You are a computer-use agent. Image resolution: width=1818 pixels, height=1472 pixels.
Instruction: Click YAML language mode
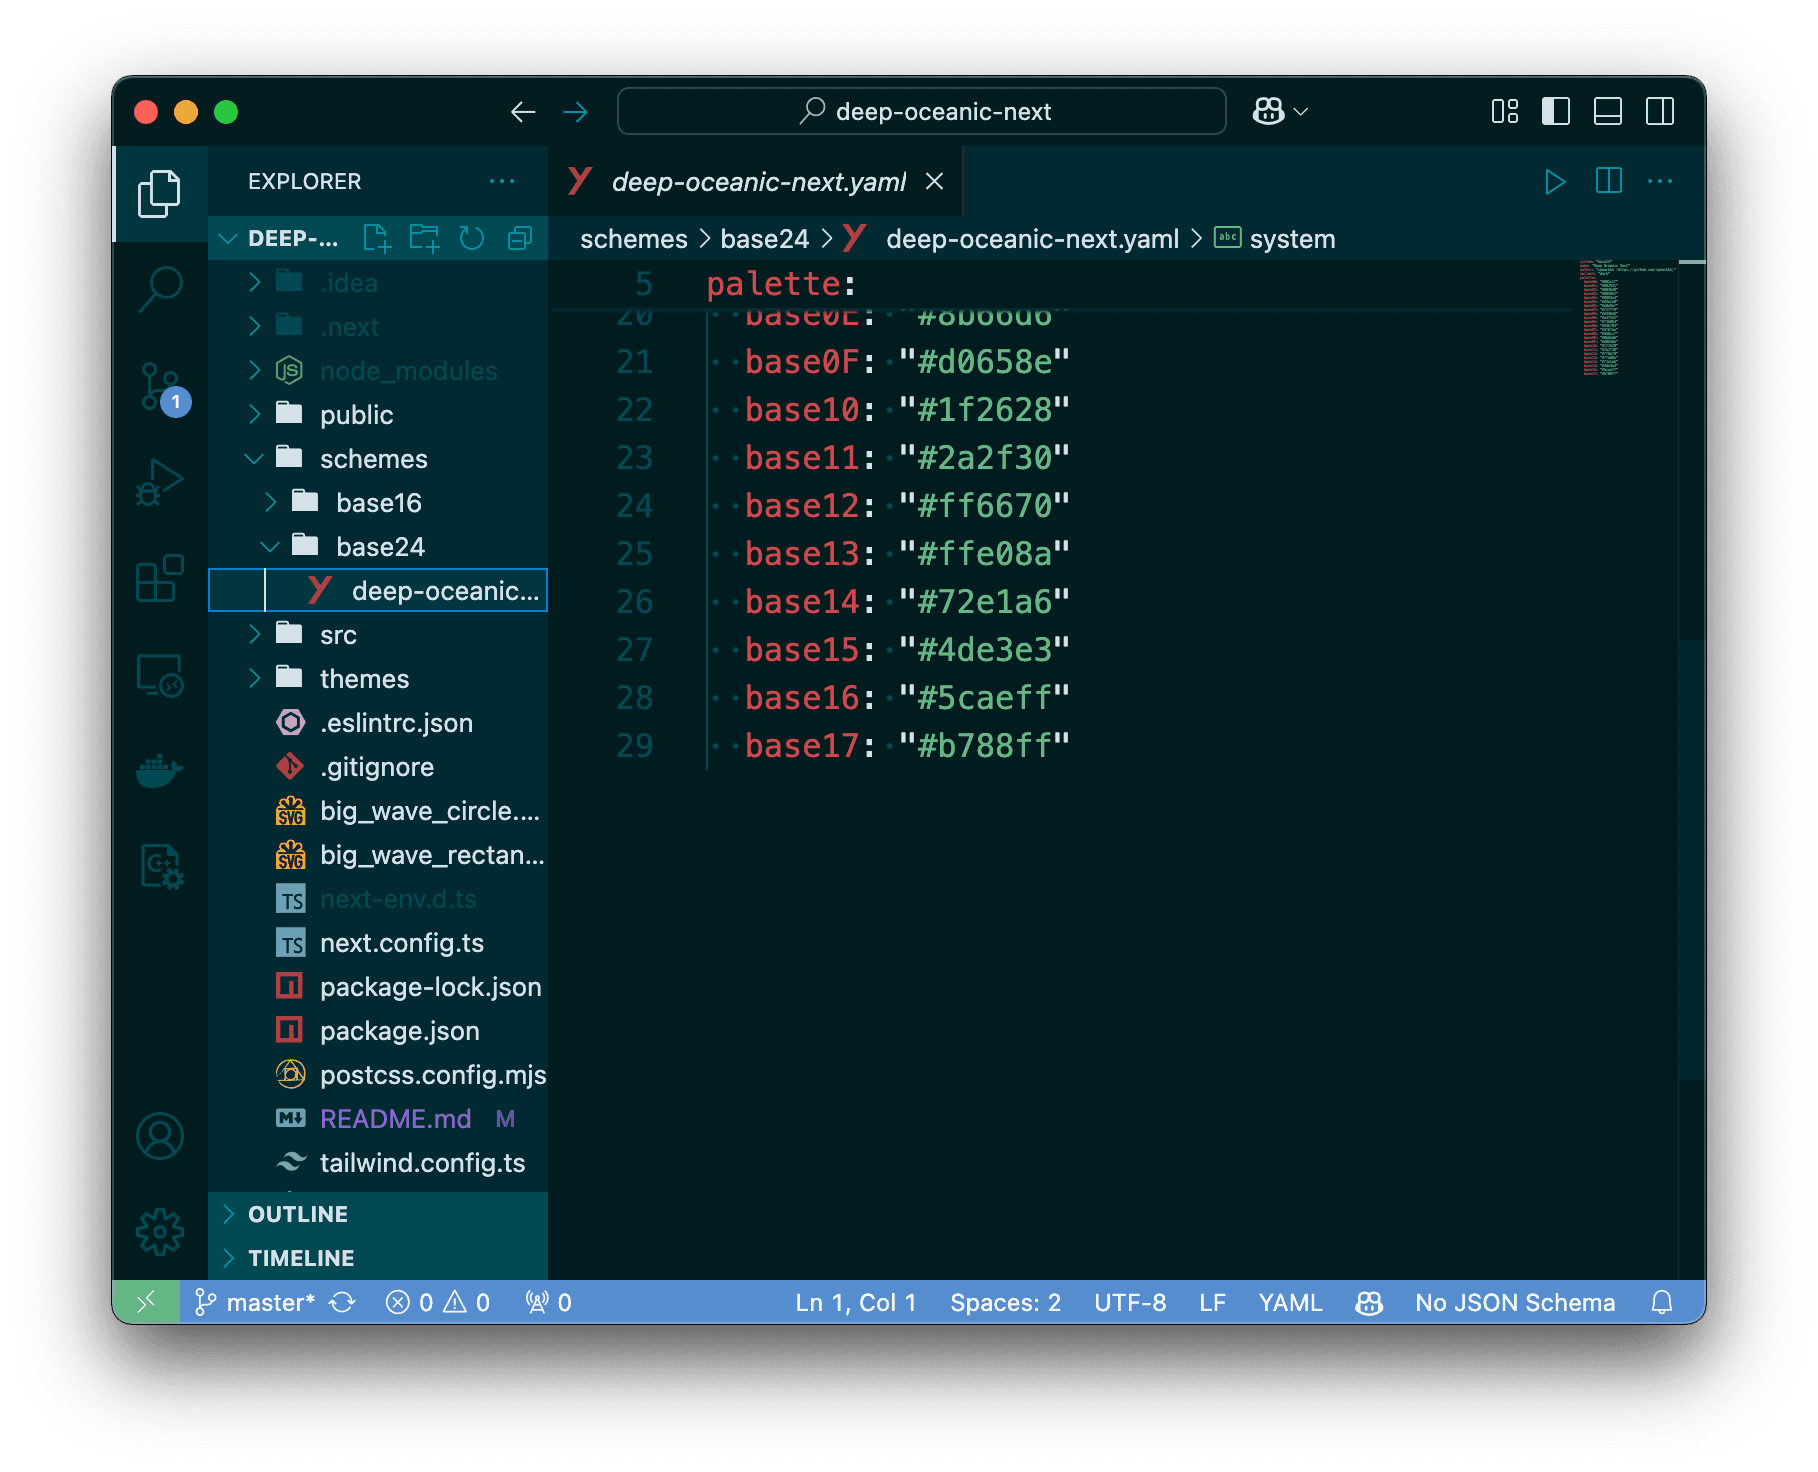point(1290,1302)
